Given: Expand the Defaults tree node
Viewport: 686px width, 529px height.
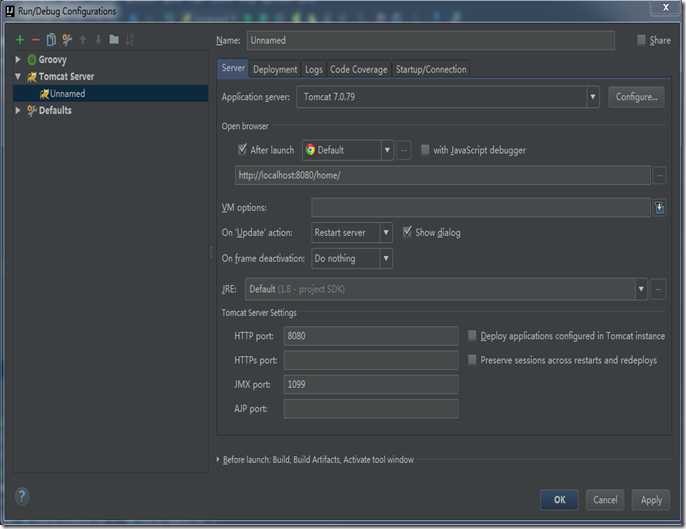Looking at the screenshot, I should click(18, 110).
